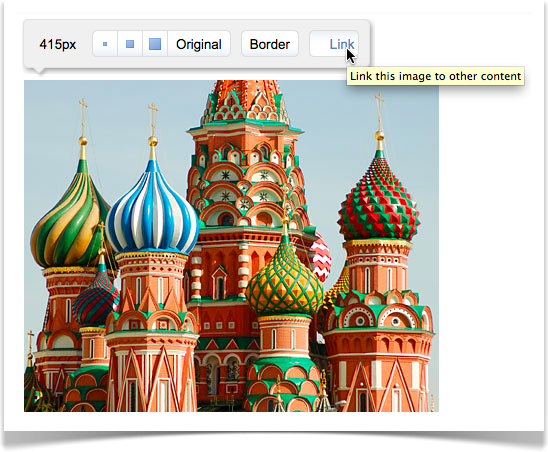This screenshot has height=452, width=548.
Task: Click the 'Link this image to other content' tooltip
Action: pyautogui.click(x=435, y=76)
